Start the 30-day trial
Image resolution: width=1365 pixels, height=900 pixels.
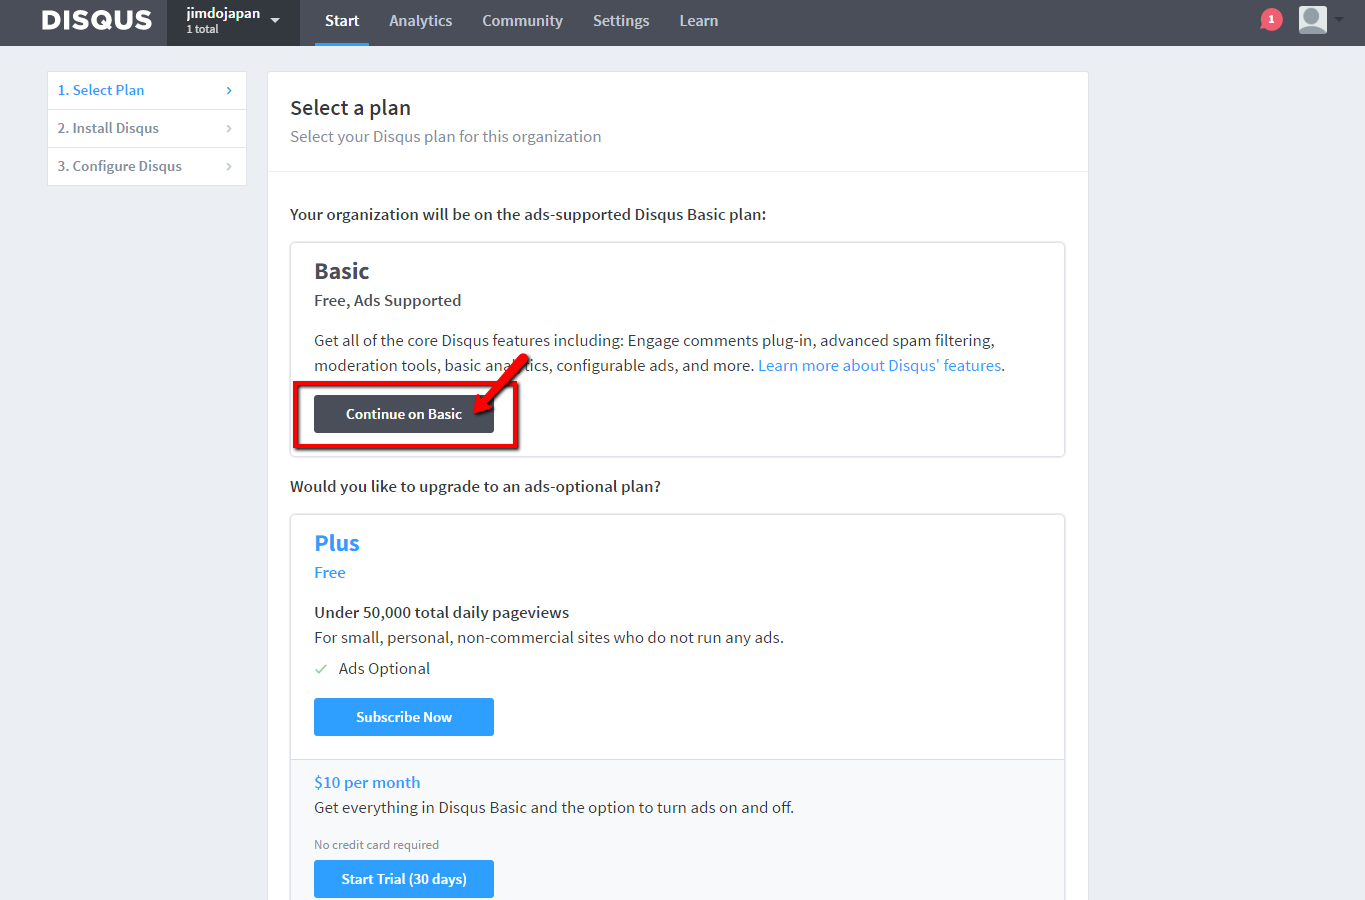tap(403, 878)
